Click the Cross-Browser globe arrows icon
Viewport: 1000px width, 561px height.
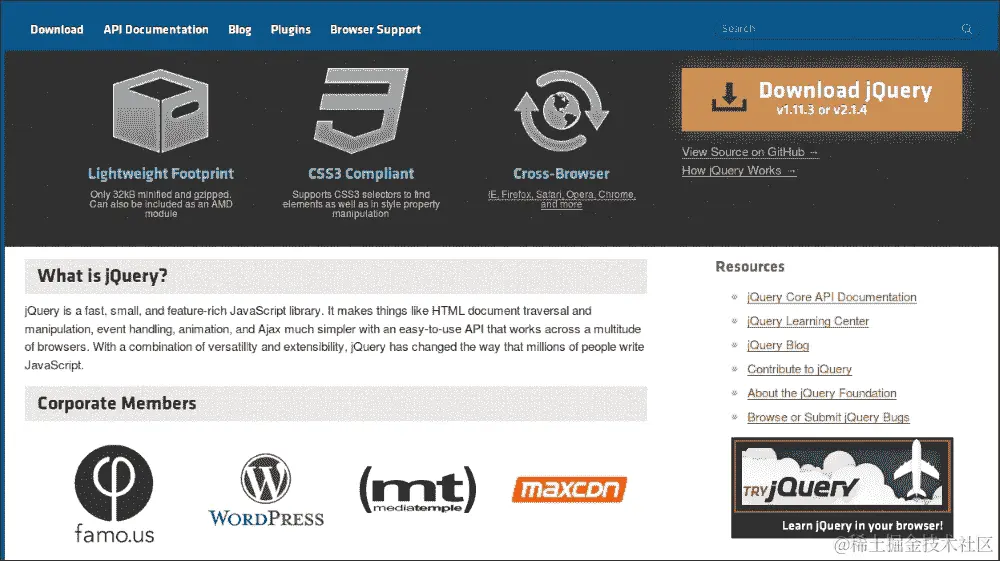561,111
